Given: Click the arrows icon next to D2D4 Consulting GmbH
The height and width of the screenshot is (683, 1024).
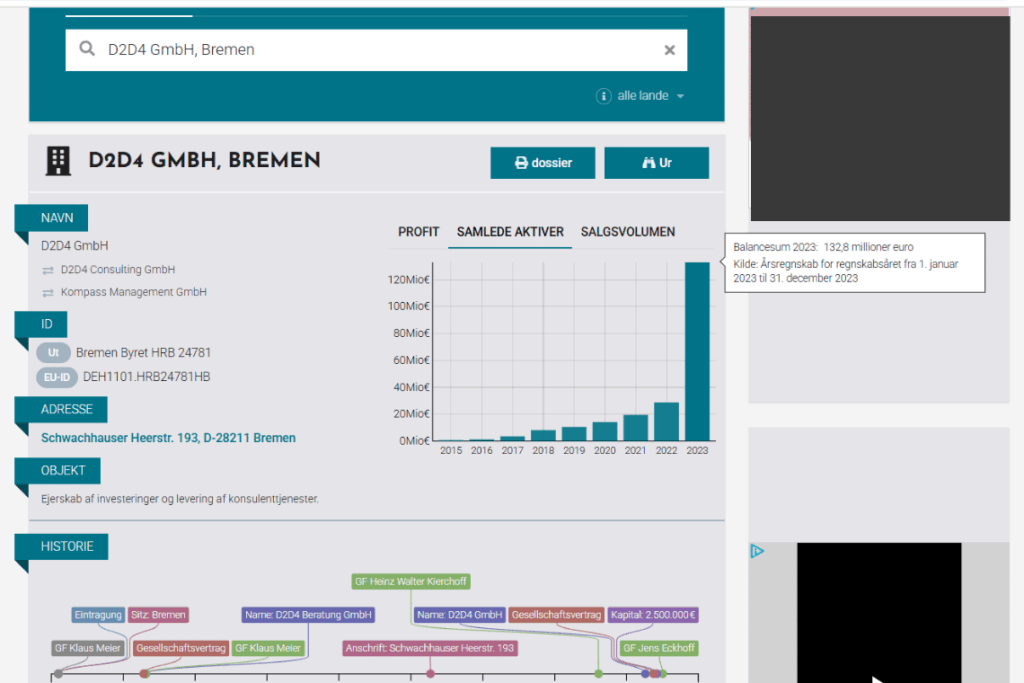Looking at the screenshot, I should 48,270.
